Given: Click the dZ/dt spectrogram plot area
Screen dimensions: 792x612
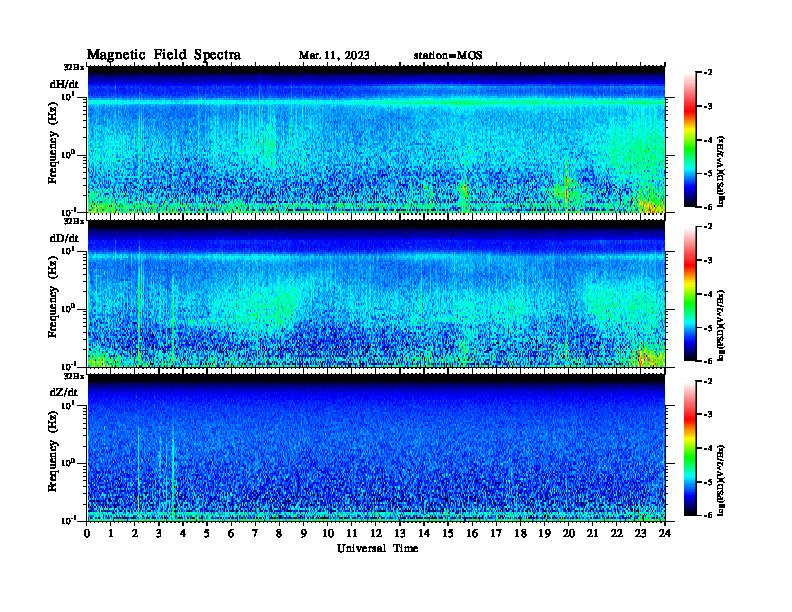Looking at the screenshot, I should 376,448.
